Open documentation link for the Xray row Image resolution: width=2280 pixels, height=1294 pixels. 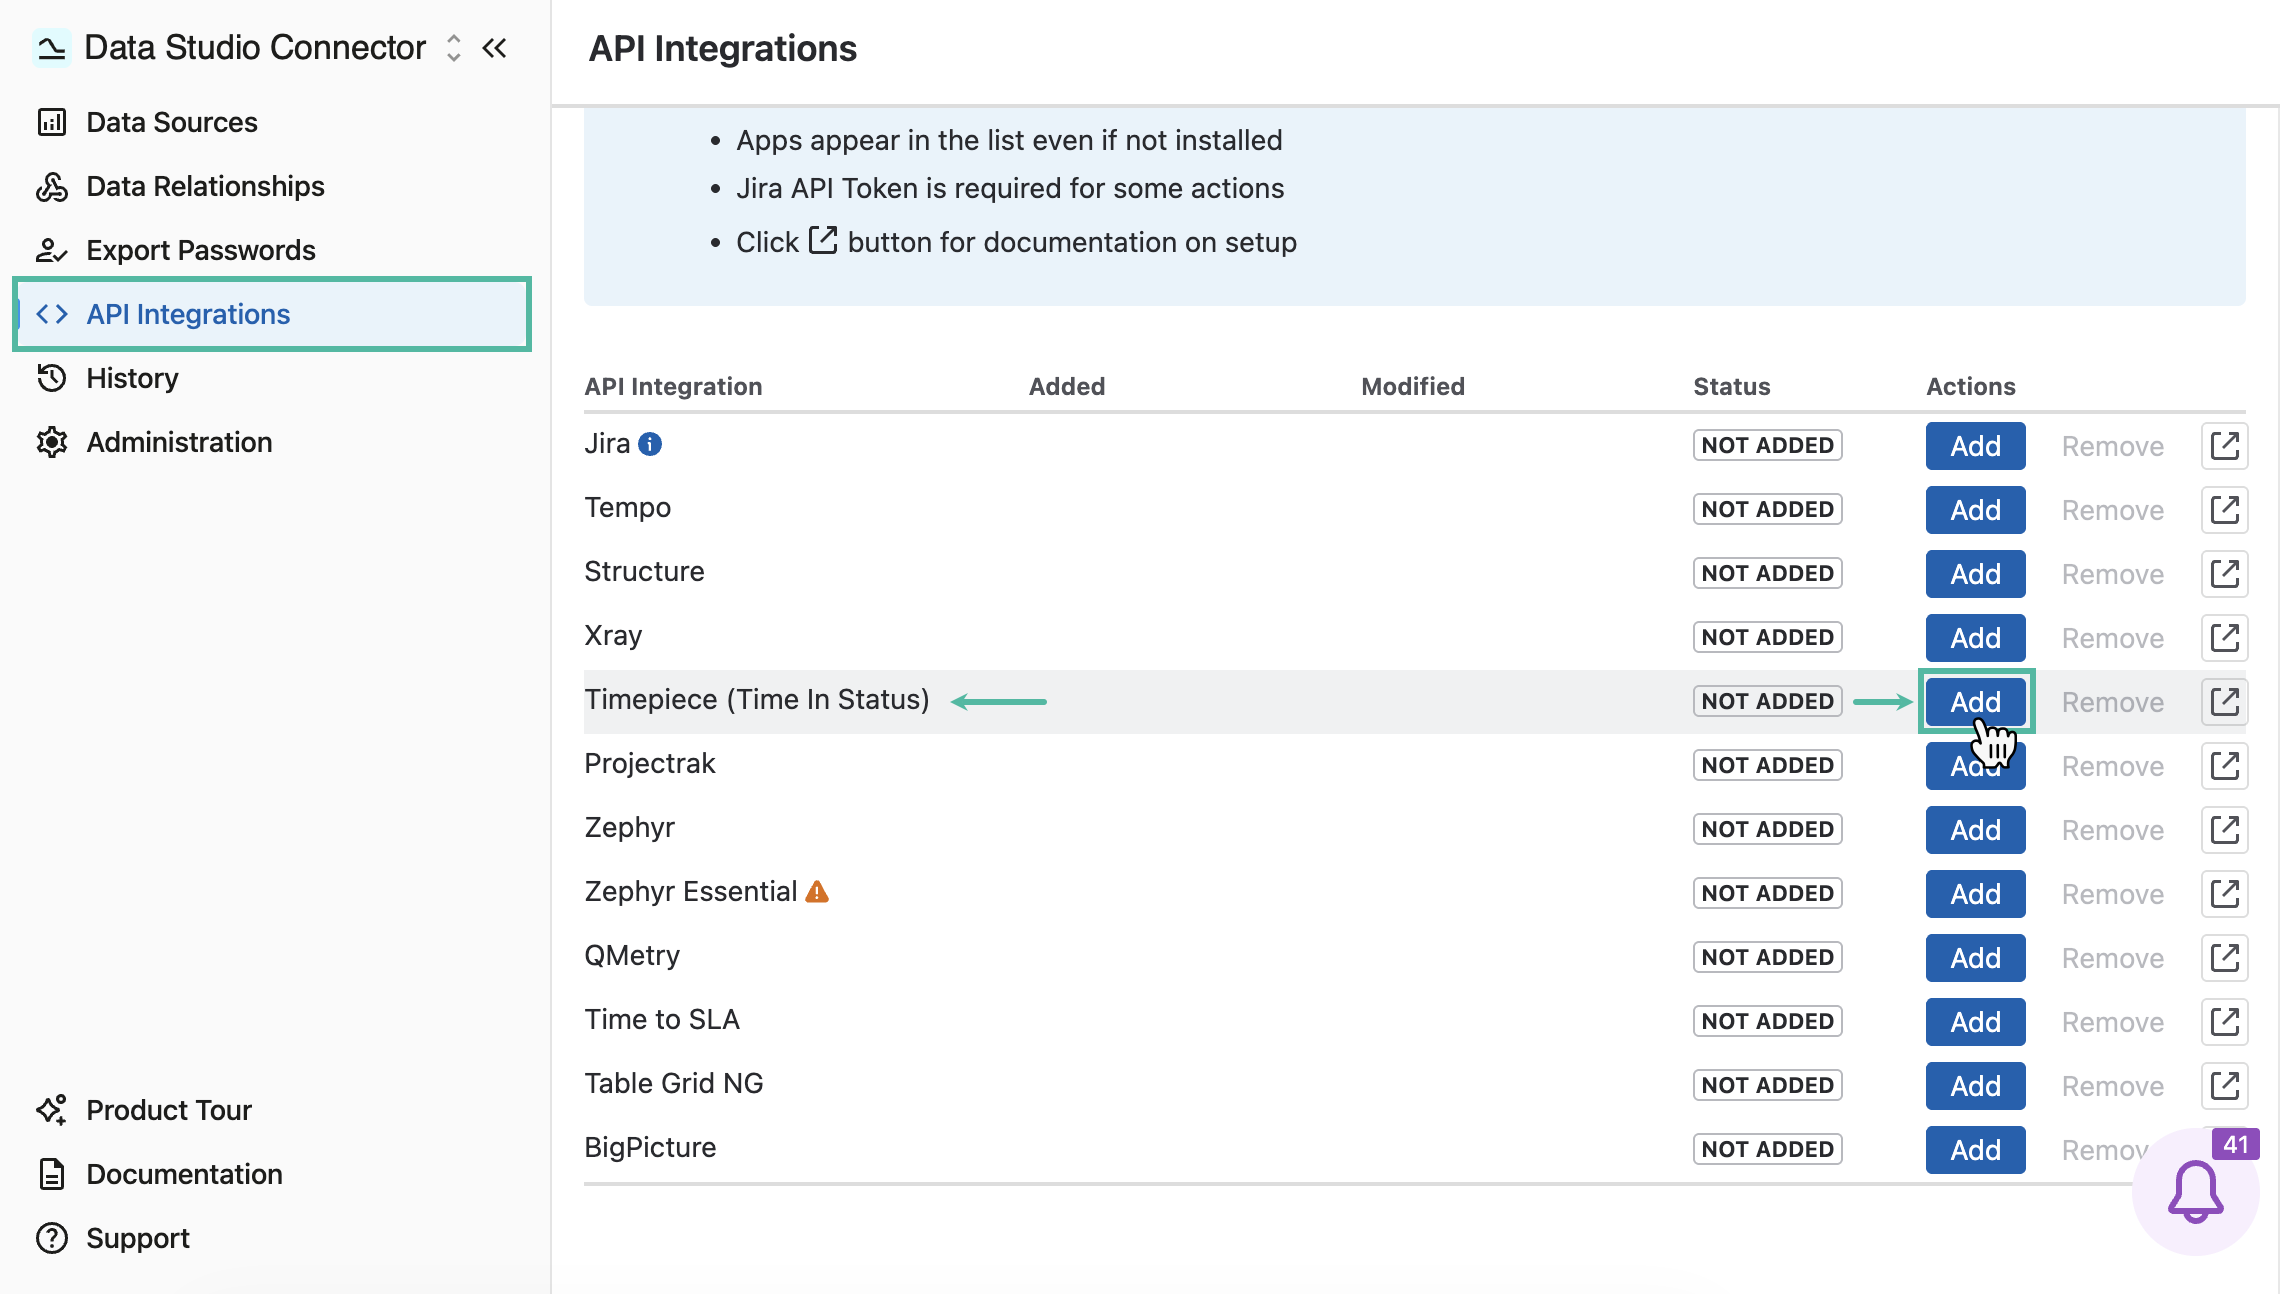(x=2224, y=638)
